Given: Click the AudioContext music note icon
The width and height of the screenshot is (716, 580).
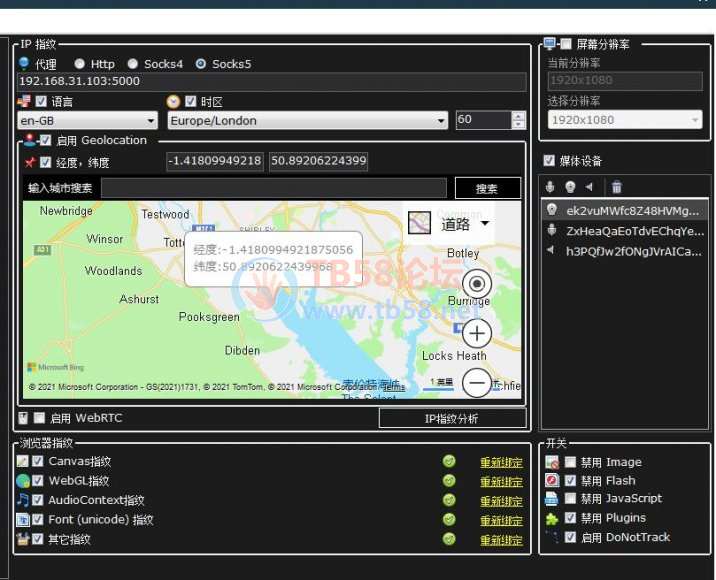Looking at the screenshot, I should (x=22, y=500).
